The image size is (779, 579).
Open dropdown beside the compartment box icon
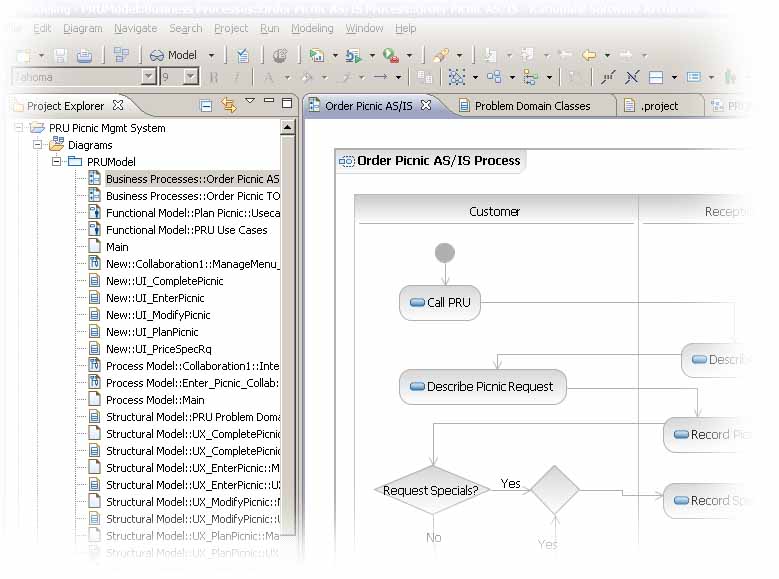[x=674, y=77]
